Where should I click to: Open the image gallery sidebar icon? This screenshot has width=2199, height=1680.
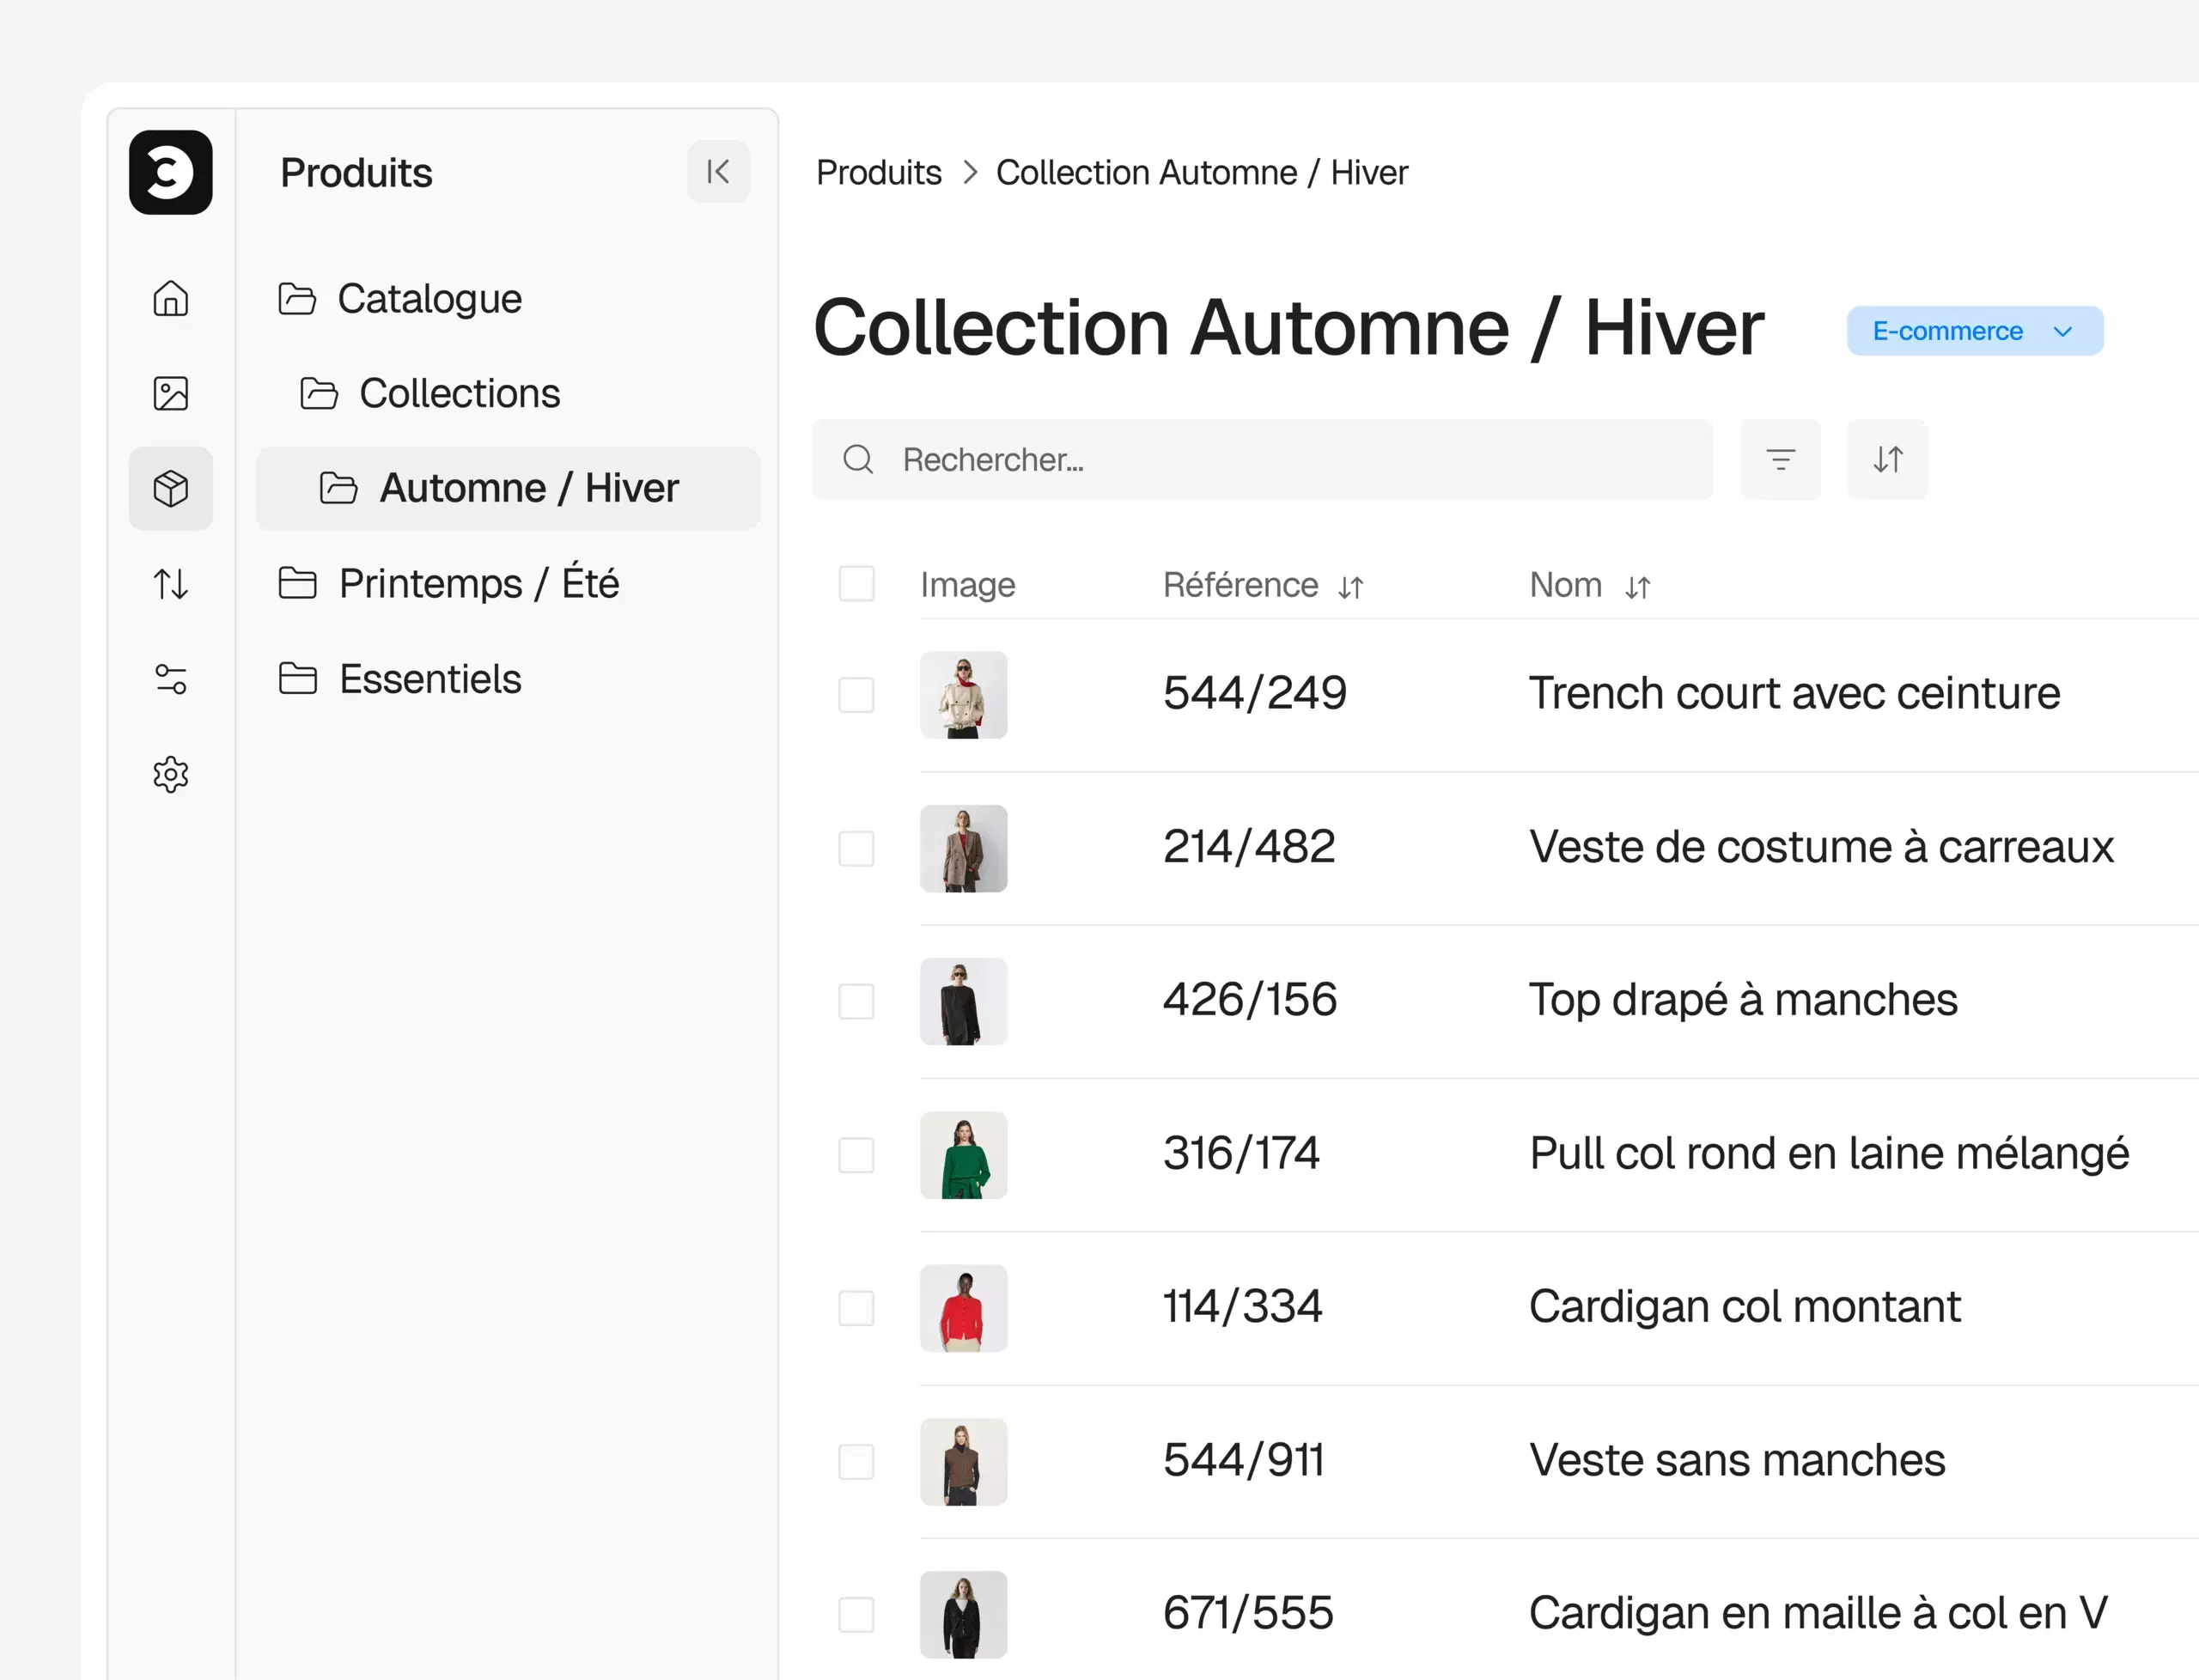pos(170,393)
